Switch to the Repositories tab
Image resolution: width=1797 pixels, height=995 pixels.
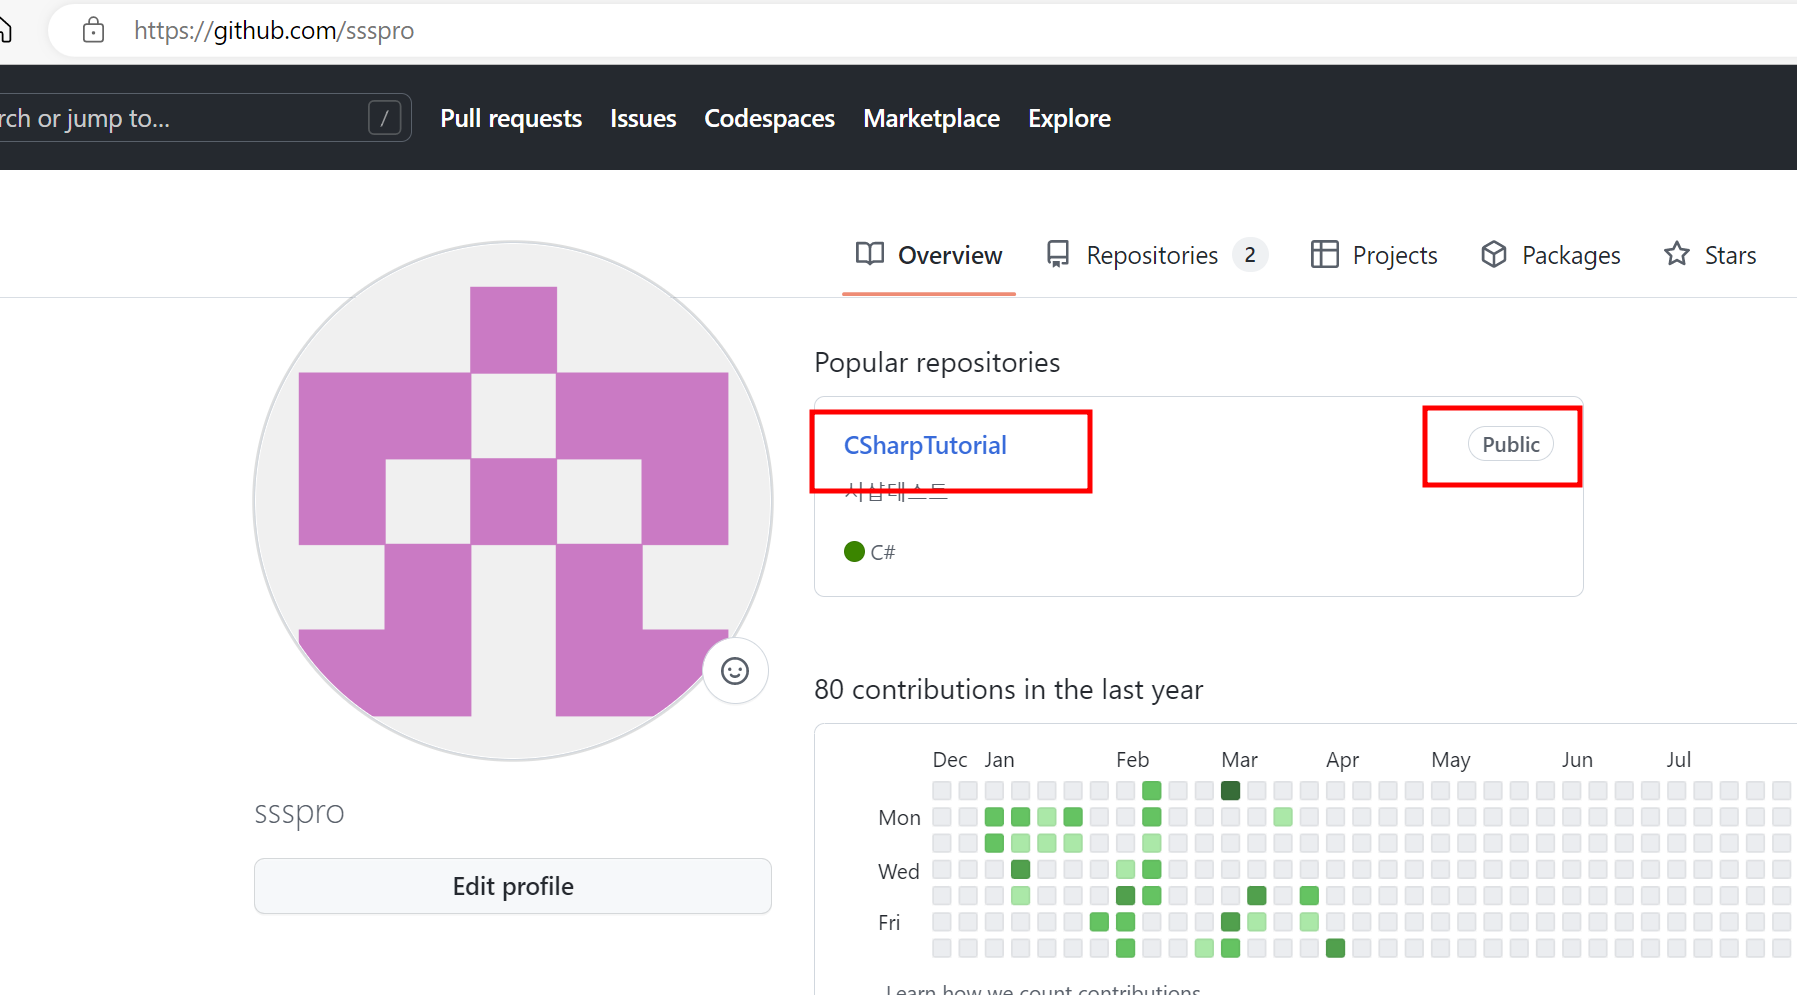point(1156,255)
